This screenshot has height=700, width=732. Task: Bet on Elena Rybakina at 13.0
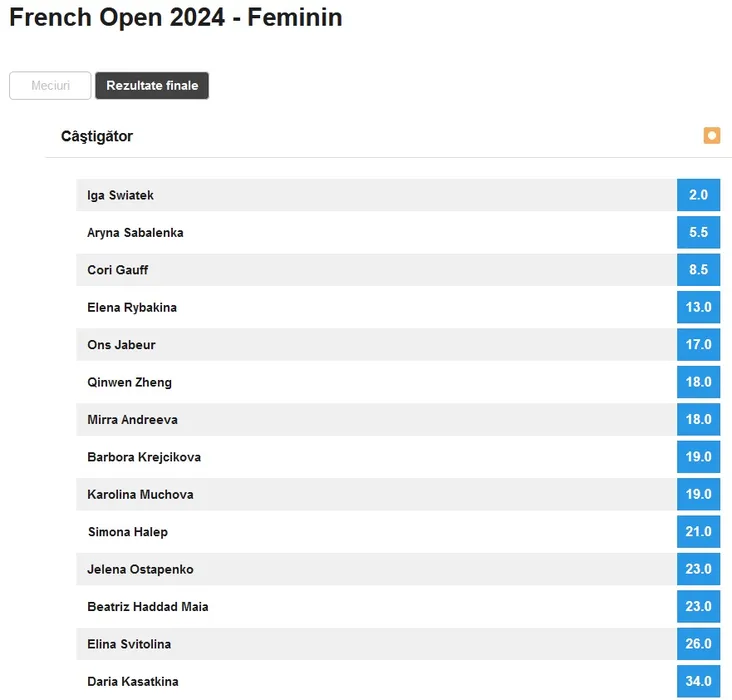(x=698, y=307)
